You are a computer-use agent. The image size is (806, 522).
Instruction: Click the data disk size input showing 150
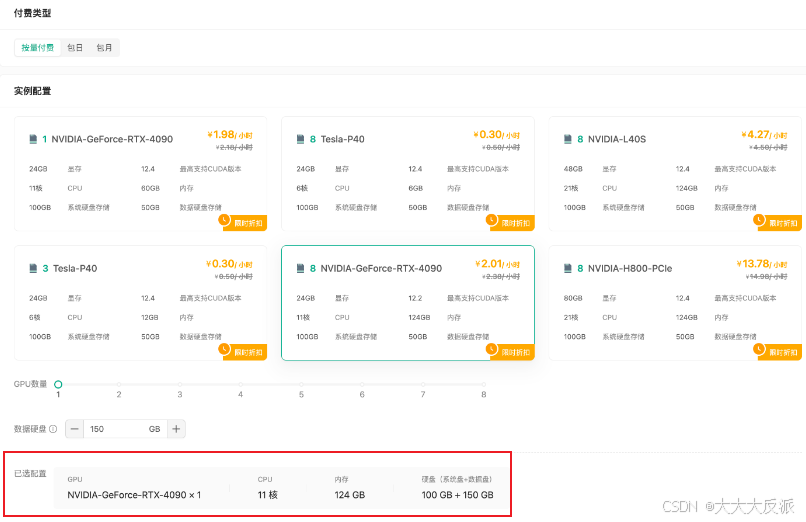(125, 429)
